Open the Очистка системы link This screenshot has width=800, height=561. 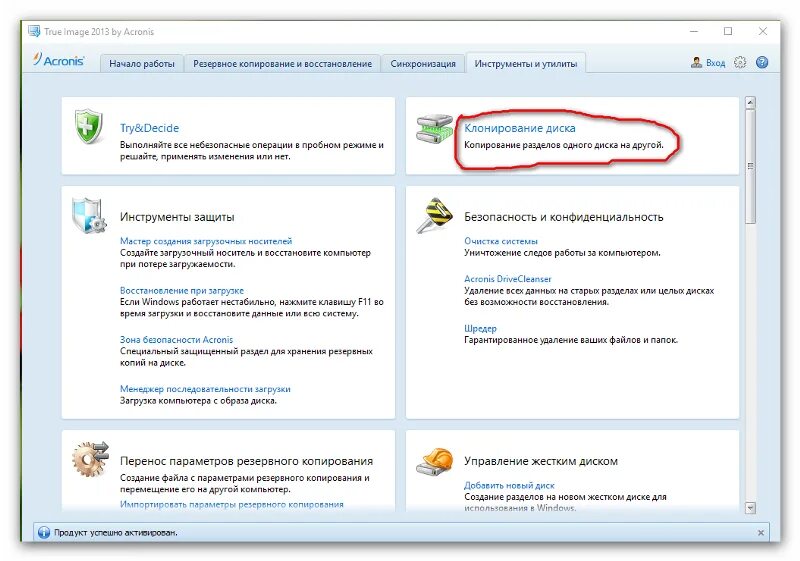[501, 241]
